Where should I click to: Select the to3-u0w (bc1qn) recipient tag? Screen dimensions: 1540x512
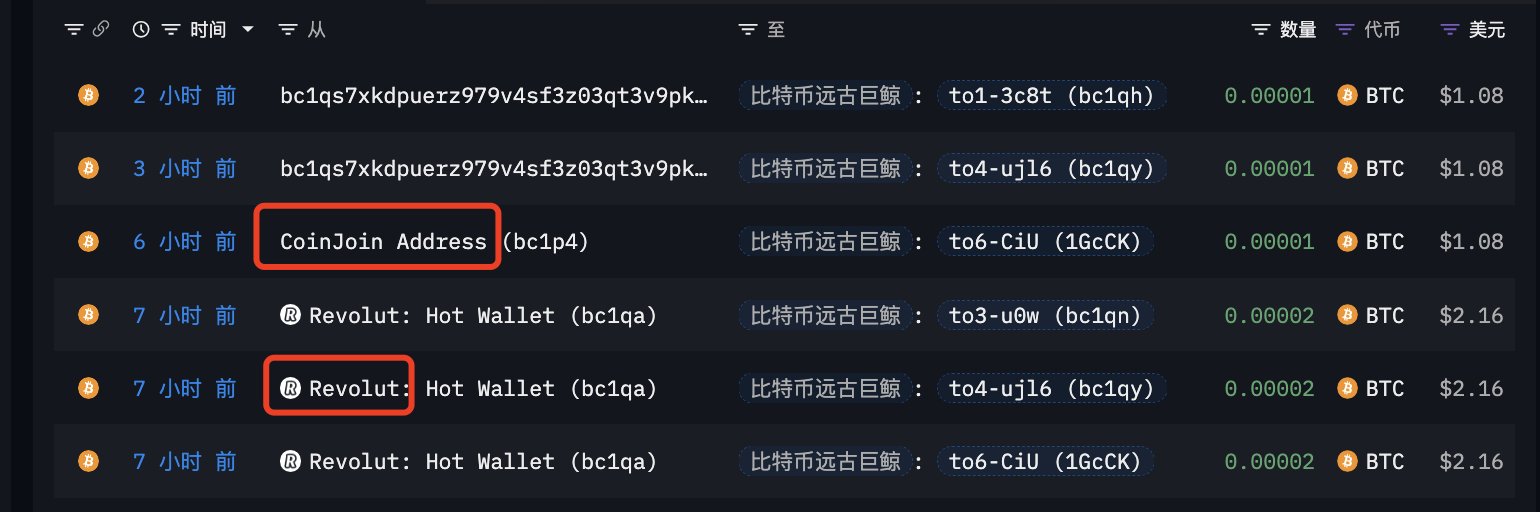pyautogui.click(x=1045, y=316)
